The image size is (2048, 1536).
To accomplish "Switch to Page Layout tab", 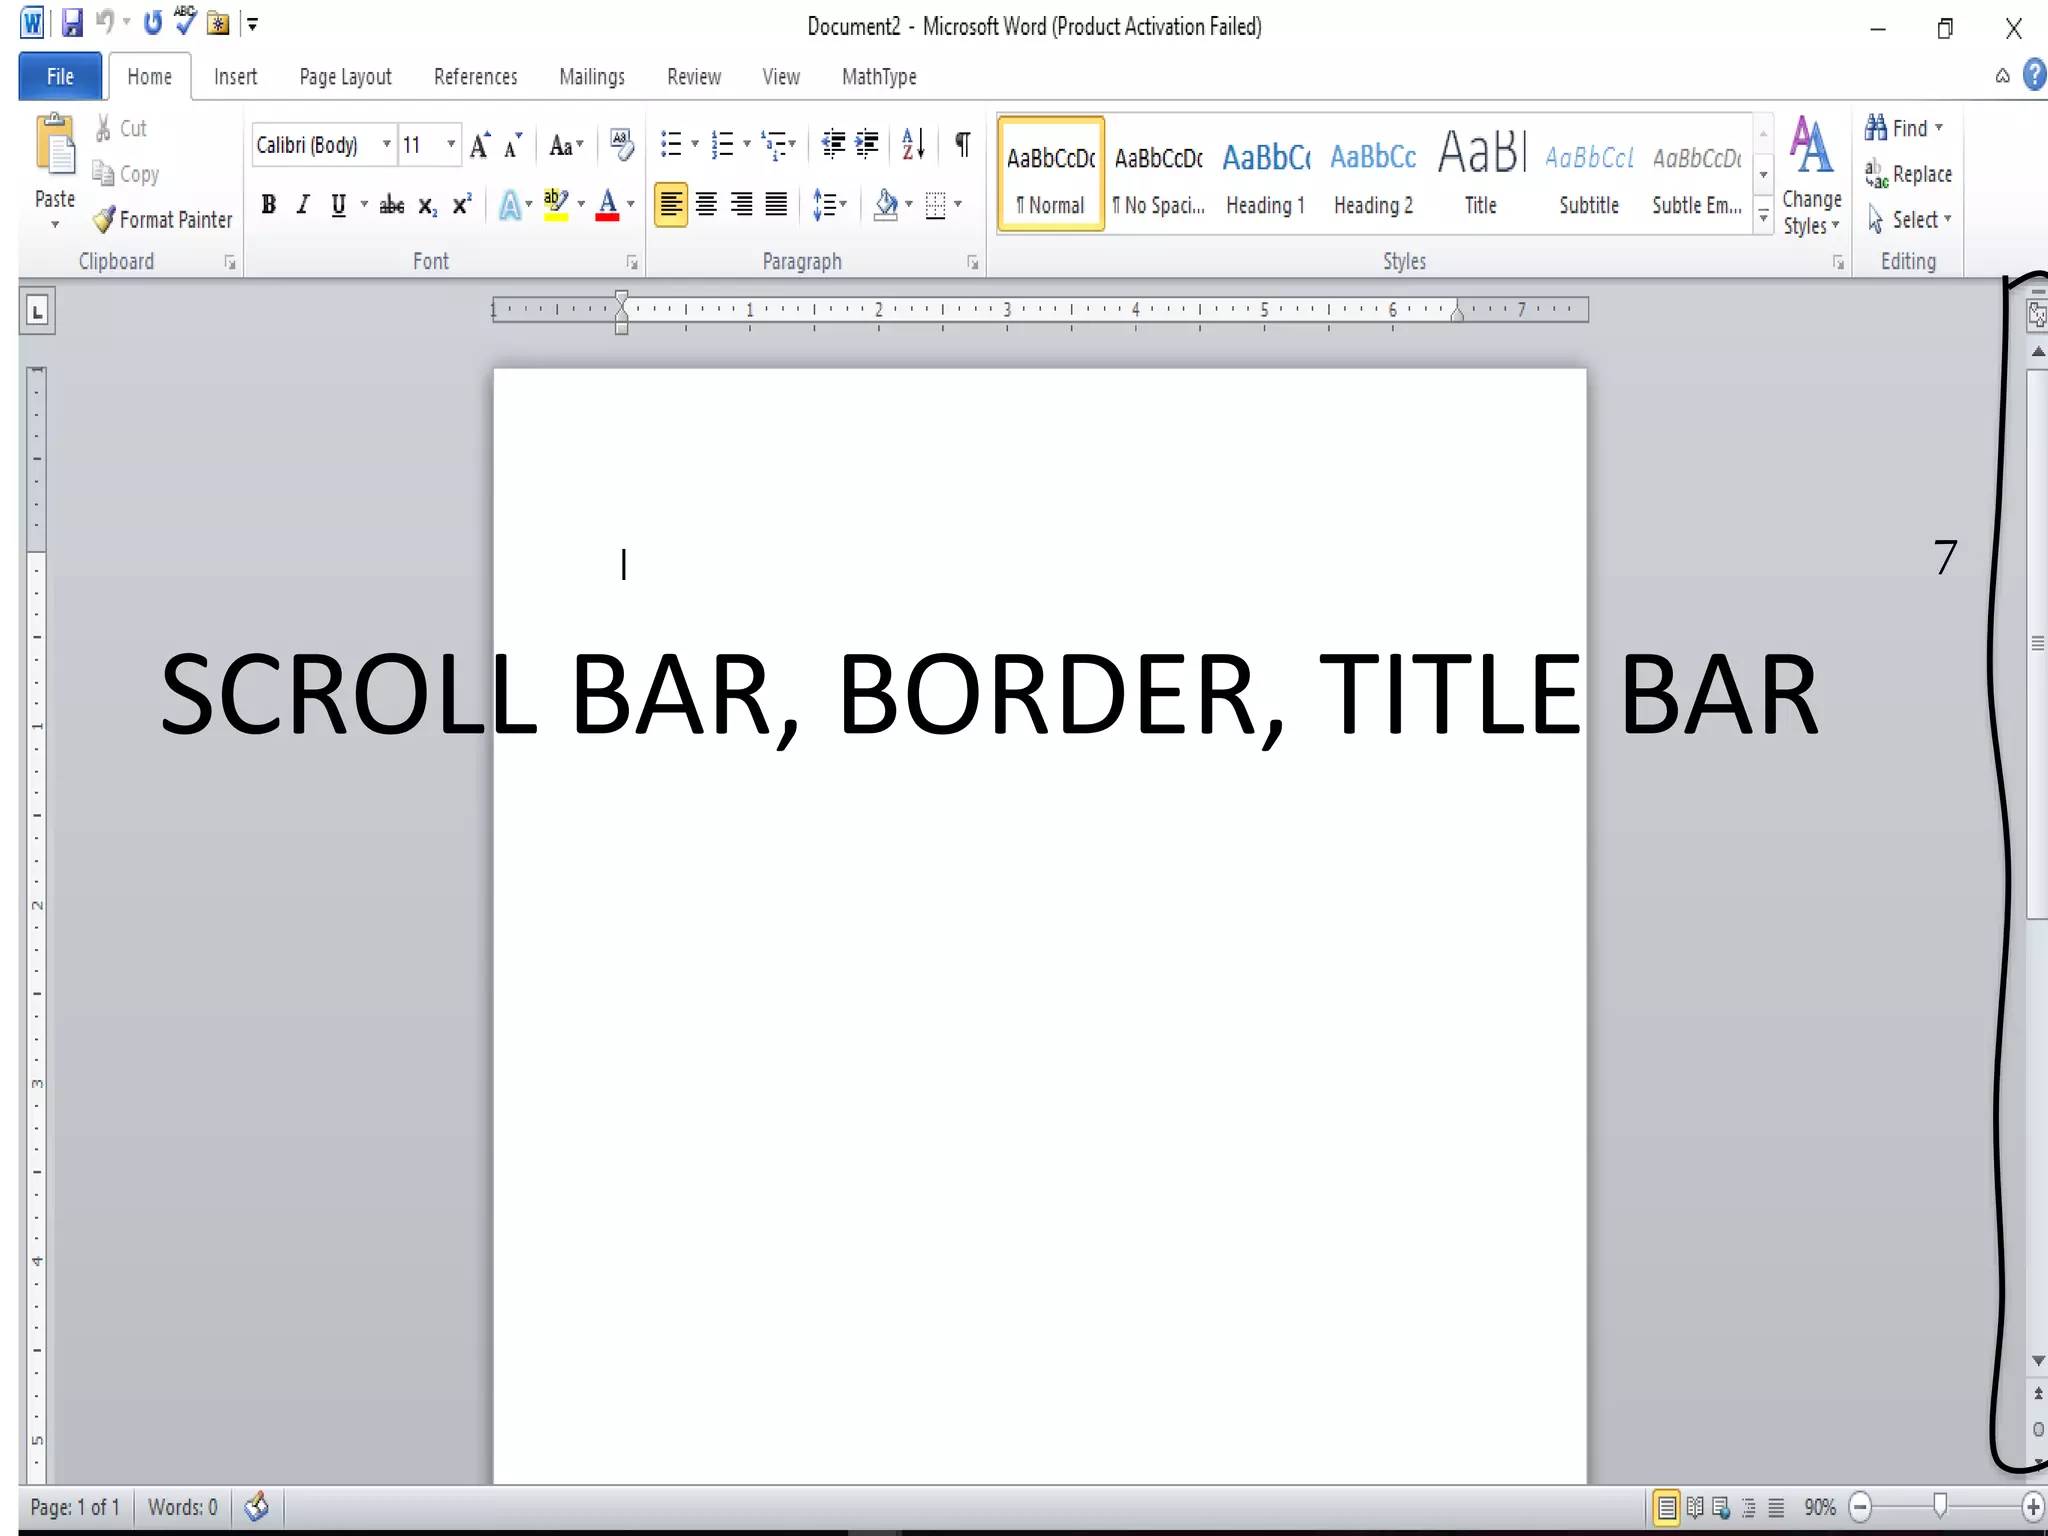I will pyautogui.click(x=345, y=77).
